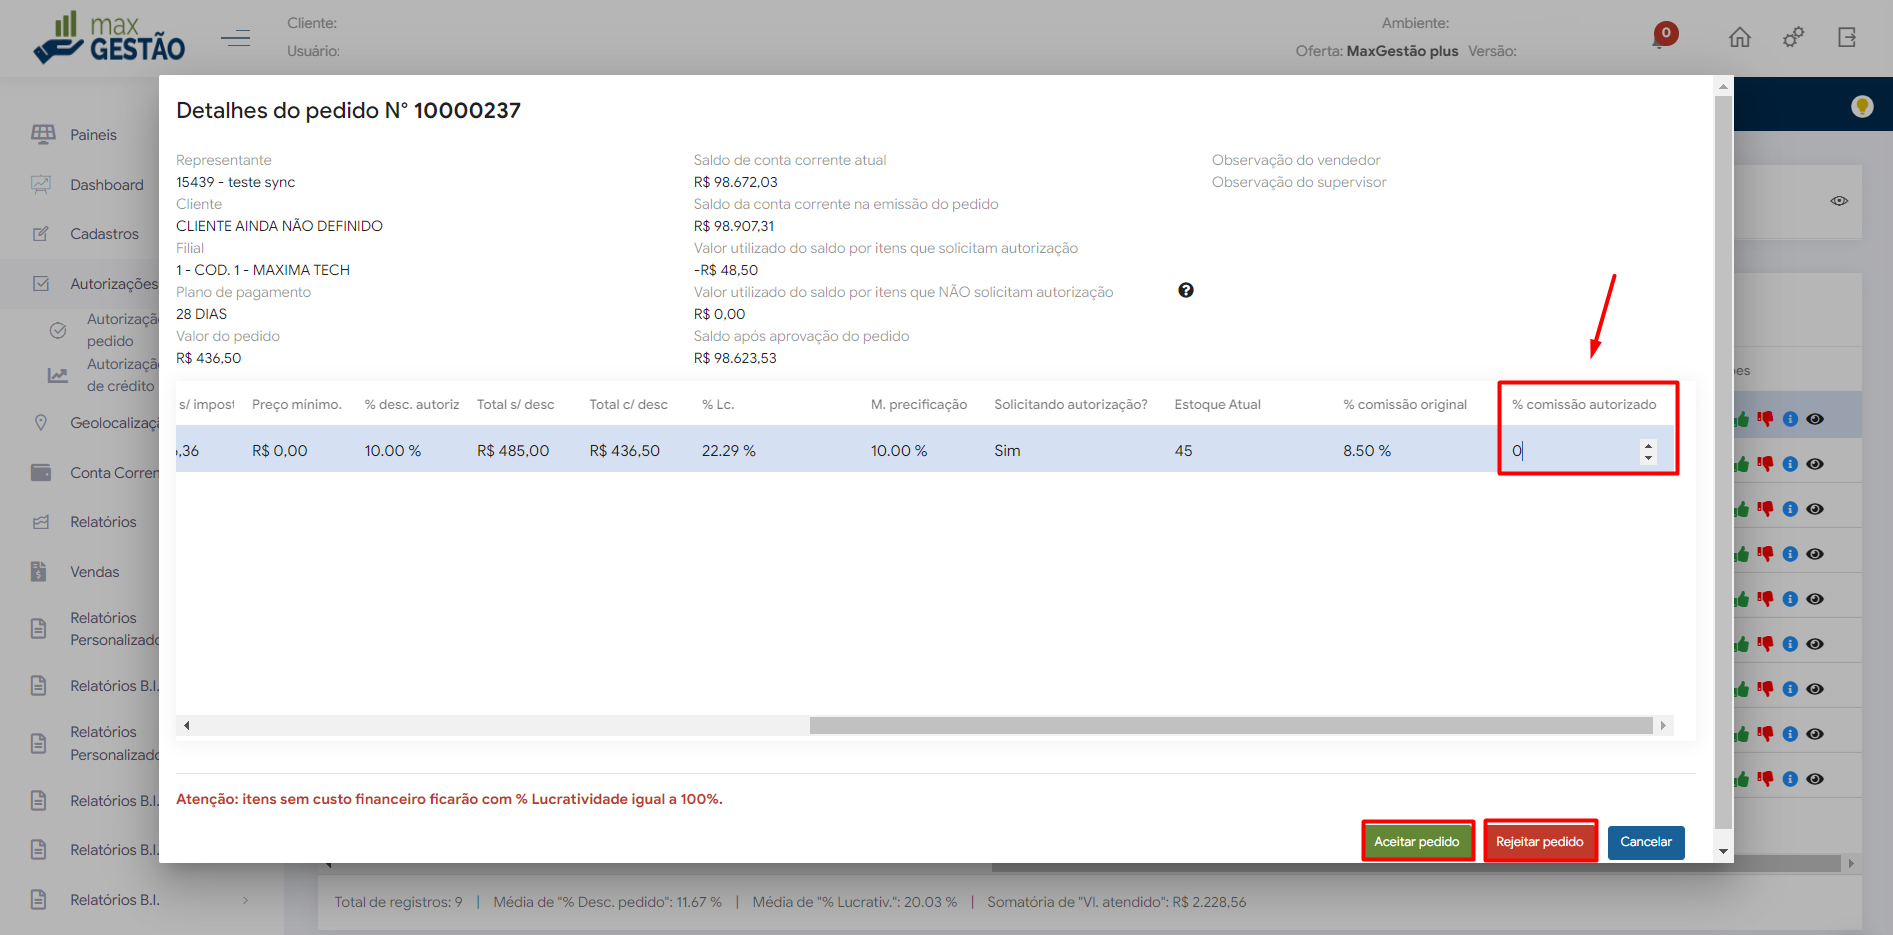Click the CLIENTE AINDA NÃO DEFINIDO text
Viewport: 1893px width, 935px height.
pyautogui.click(x=279, y=226)
